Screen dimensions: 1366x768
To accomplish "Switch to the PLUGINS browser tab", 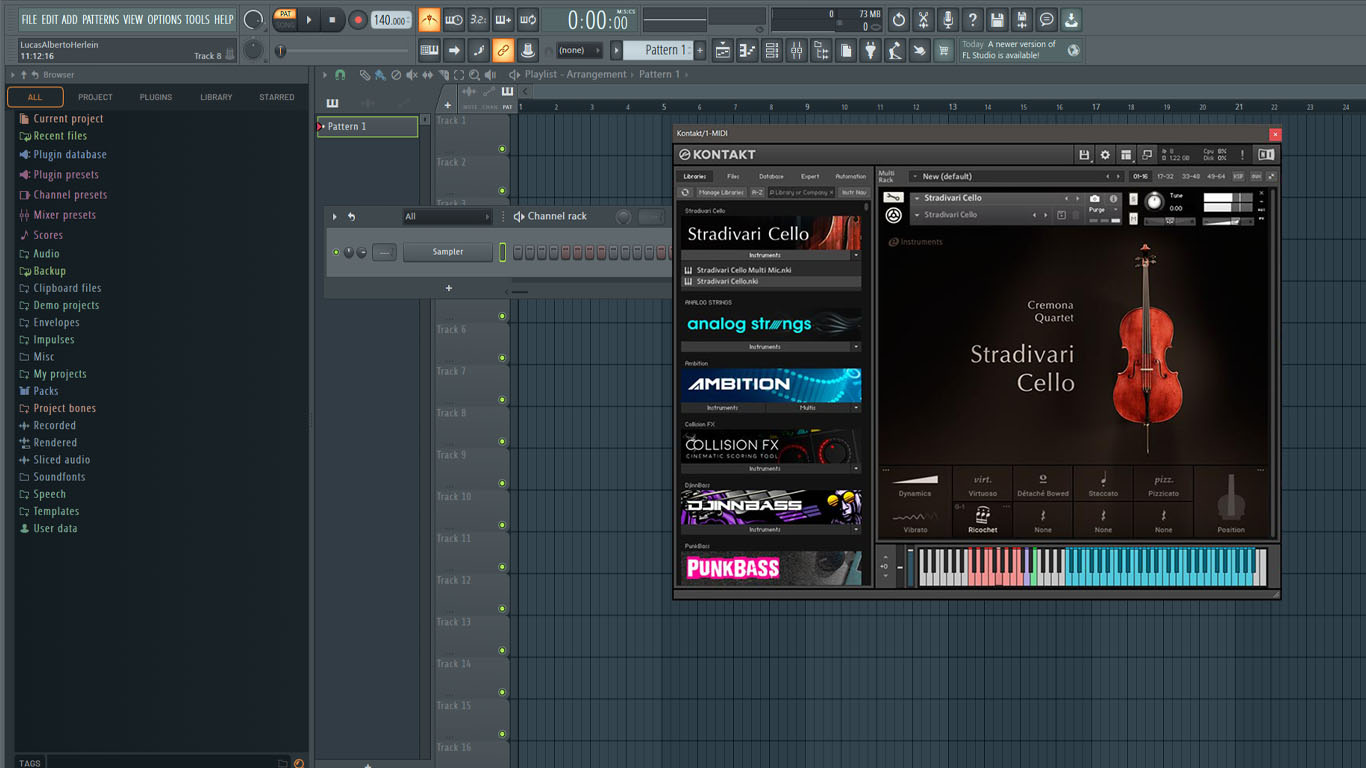I will (x=155, y=97).
